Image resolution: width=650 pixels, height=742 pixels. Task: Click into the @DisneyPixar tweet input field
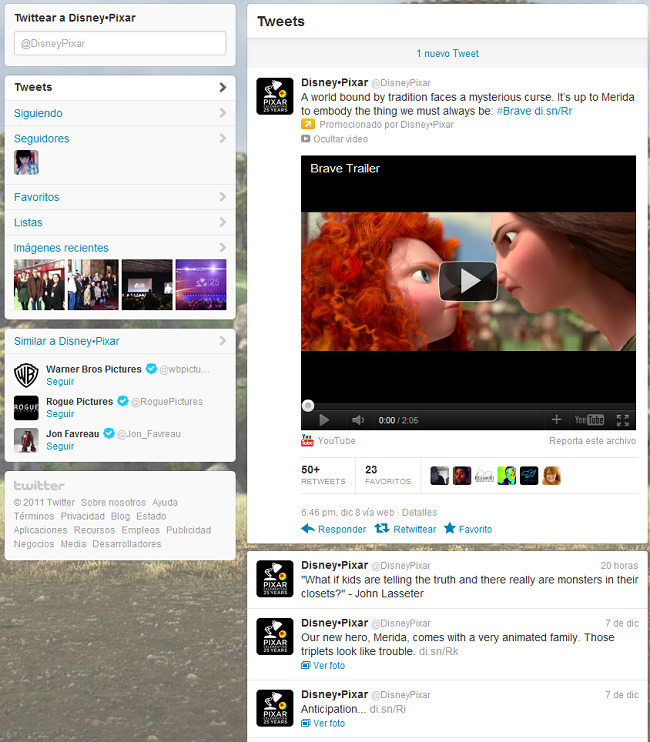(x=120, y=44)
